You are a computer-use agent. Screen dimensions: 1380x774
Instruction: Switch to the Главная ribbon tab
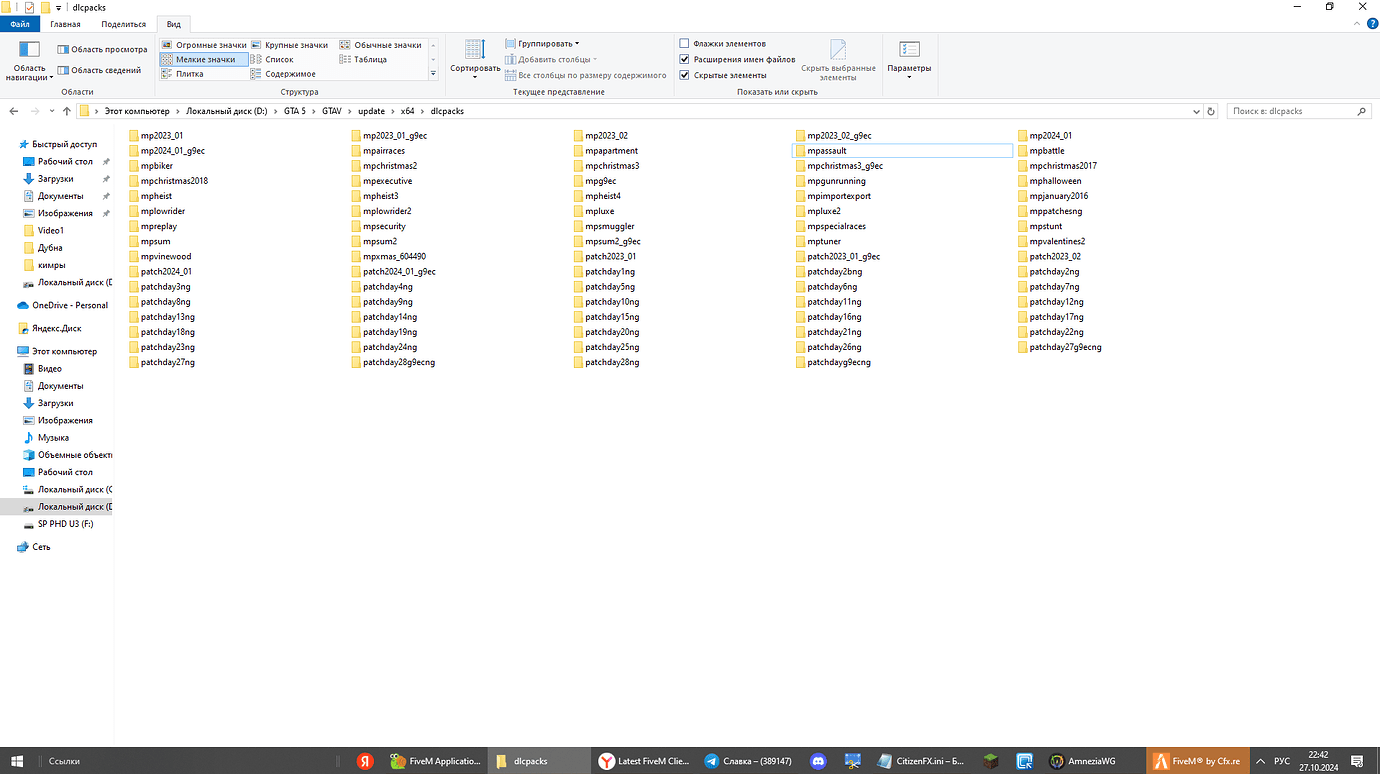[x=65, y=23]
